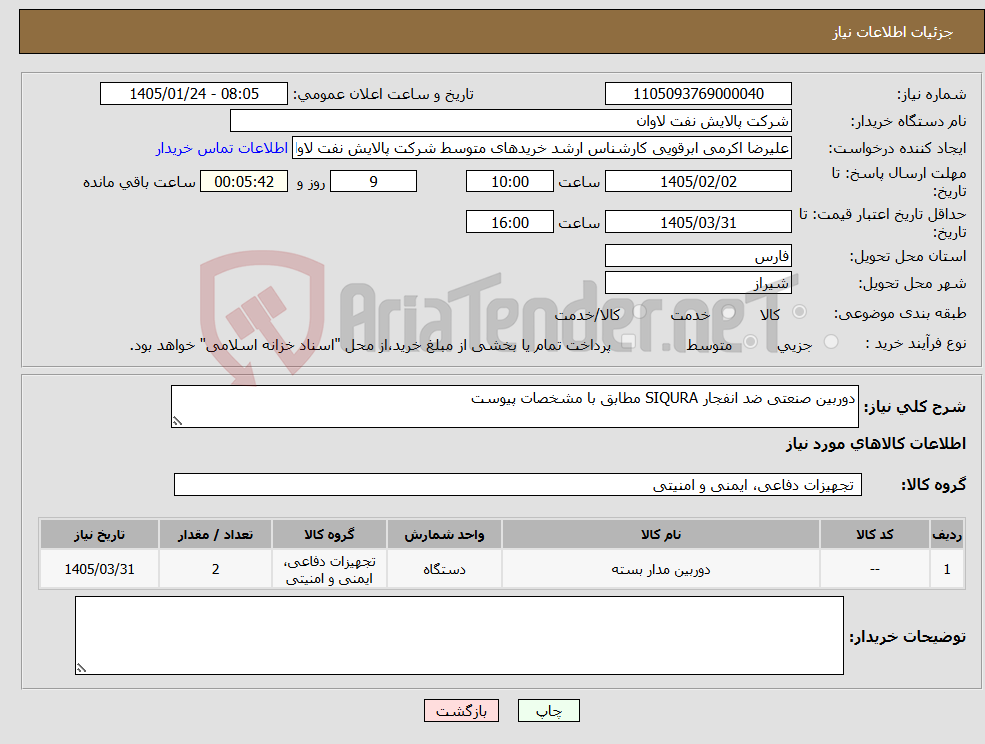The image size is (985, 744).
Task: Click the price validity date 1405/03/31 field
Action: pos(698,222)
